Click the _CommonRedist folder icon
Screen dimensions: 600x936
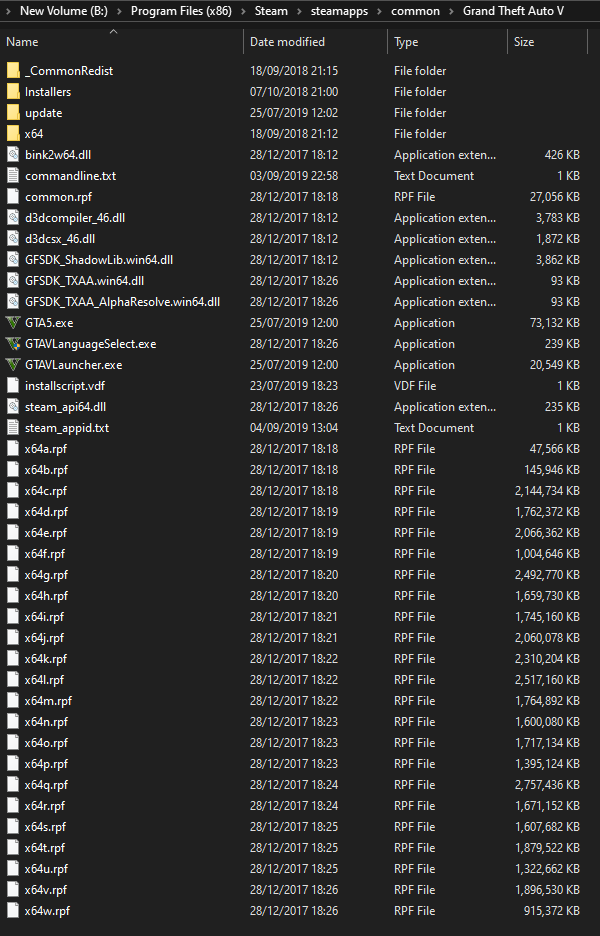click(13, 70)
